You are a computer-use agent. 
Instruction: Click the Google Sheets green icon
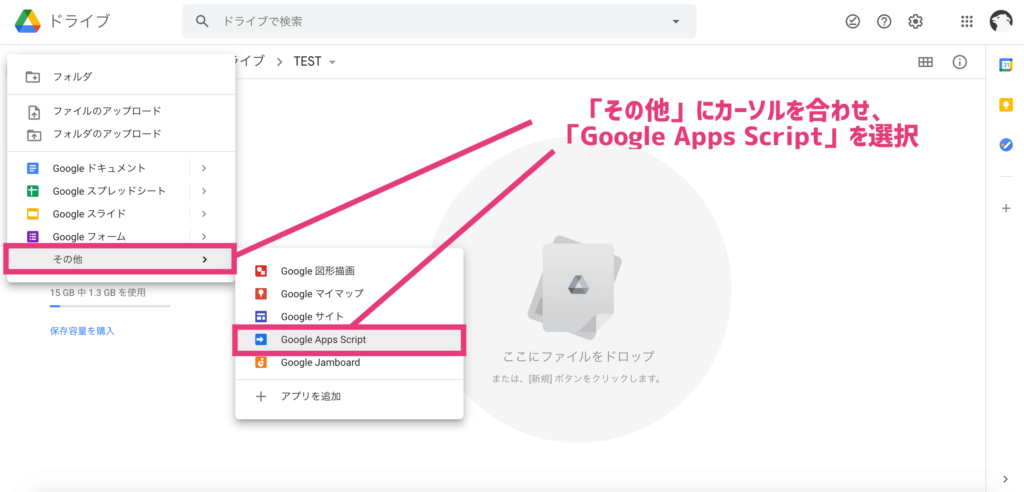tap(33, 191)
